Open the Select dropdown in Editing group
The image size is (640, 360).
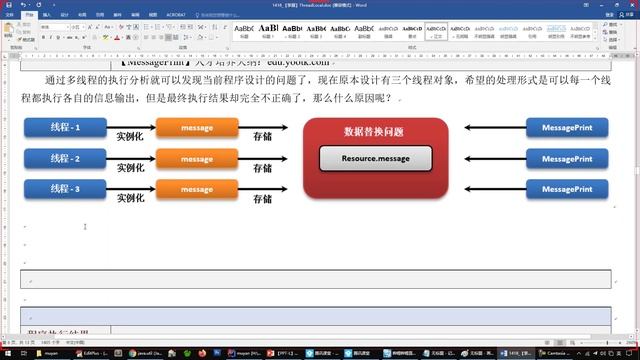pyautogui.click(x=611, y=40)
